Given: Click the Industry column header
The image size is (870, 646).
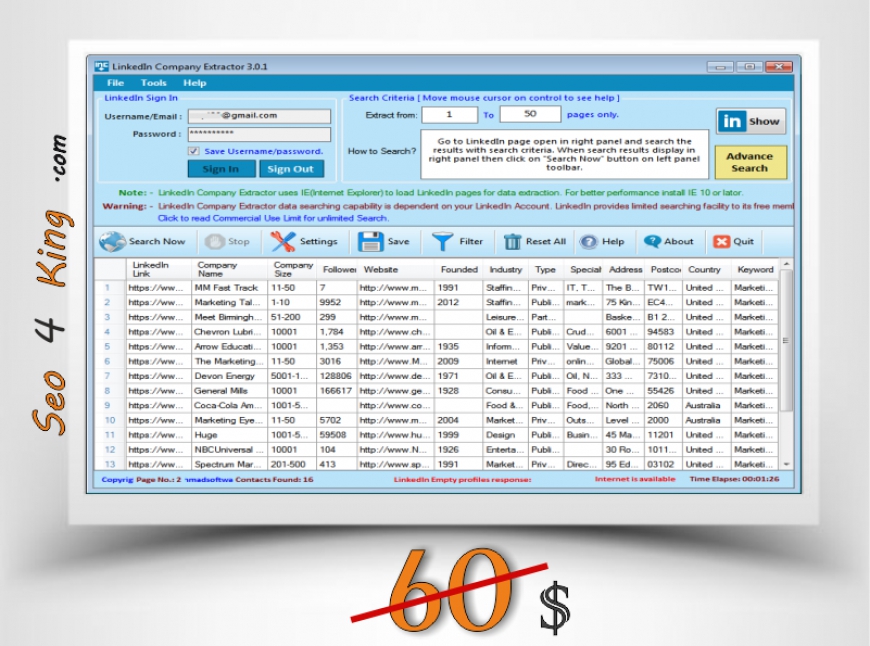Looking at the screenshot, I should [505, 269].
